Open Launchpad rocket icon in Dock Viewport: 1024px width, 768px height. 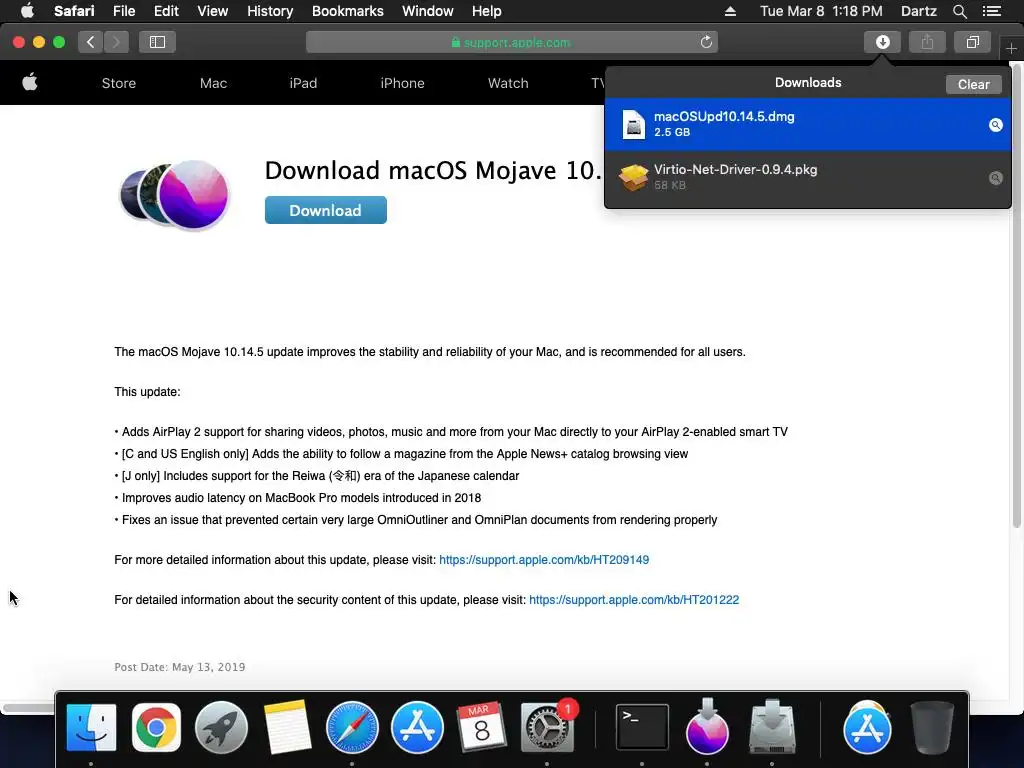(x=221, y=727)
